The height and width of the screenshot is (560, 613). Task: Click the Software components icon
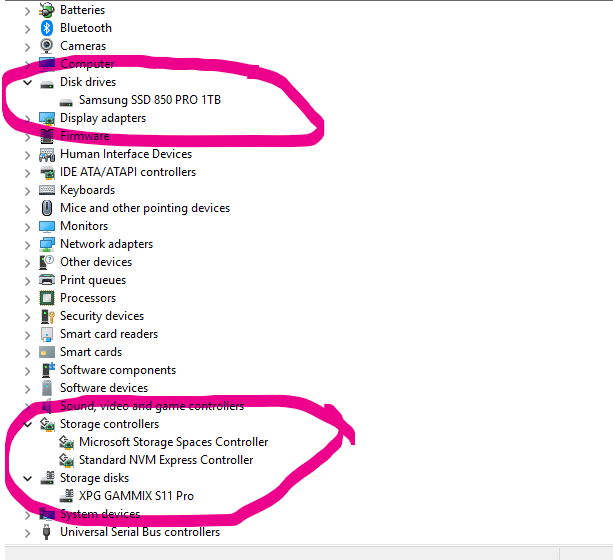click(48, 370)
